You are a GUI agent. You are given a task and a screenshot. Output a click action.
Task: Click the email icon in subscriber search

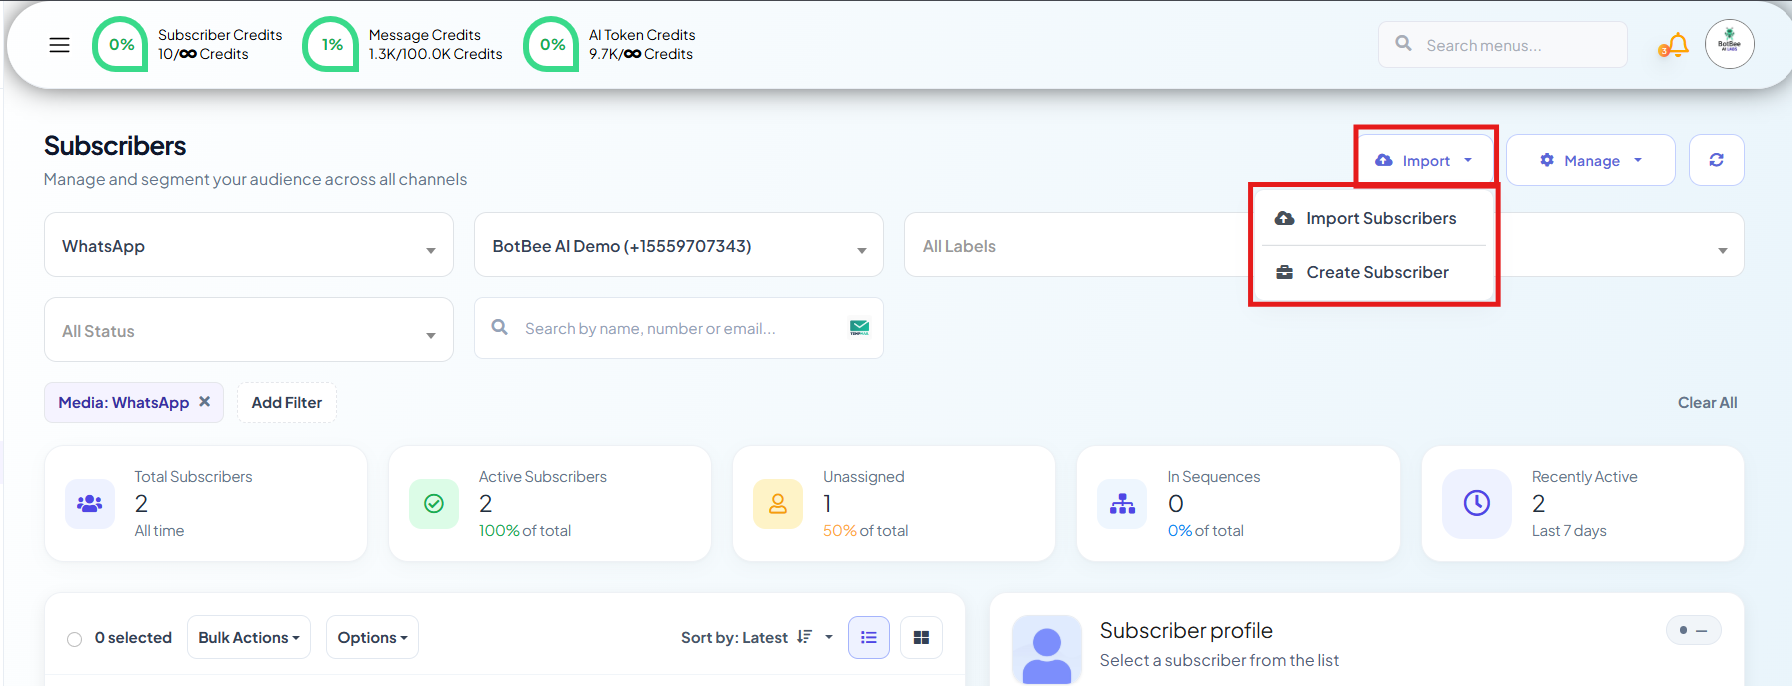click(x=859, y=328)
